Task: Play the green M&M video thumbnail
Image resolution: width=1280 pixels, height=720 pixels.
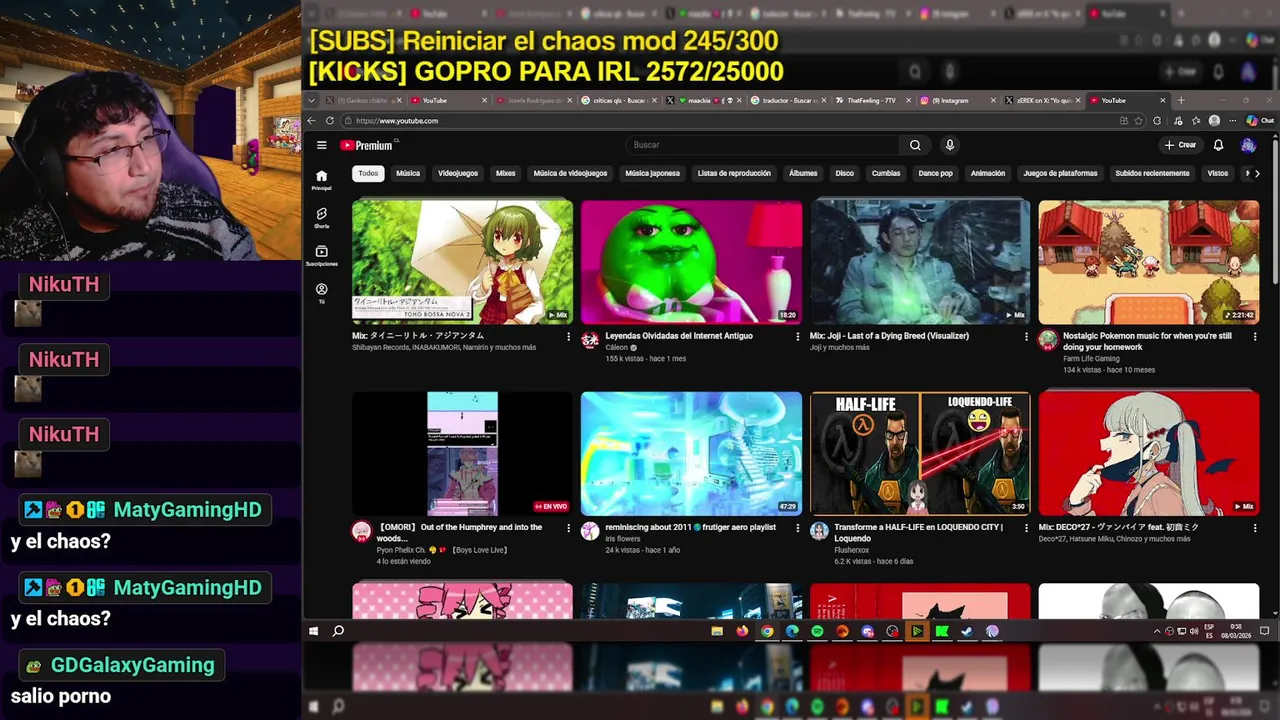Action: [x=691, y=262]
